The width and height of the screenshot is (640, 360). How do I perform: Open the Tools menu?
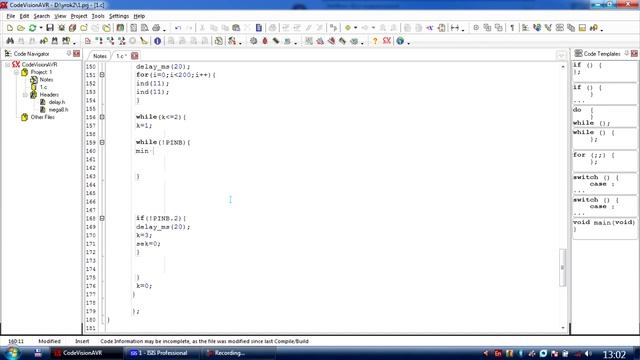(x=98, y=16)
